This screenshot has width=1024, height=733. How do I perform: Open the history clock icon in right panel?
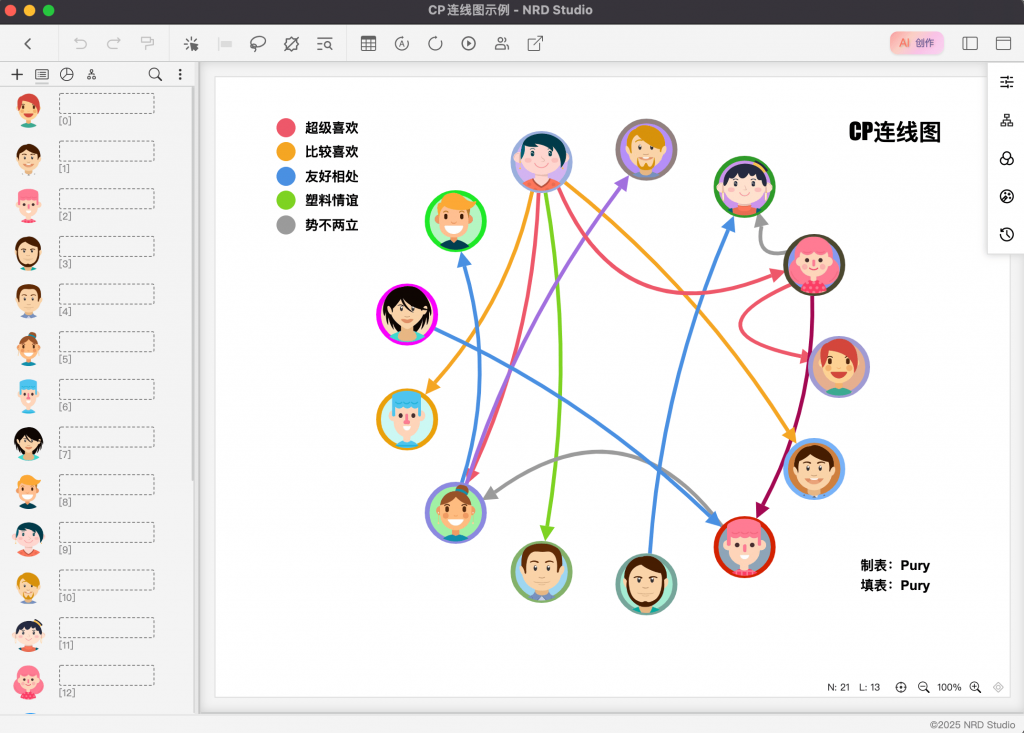coord(1006,234)
